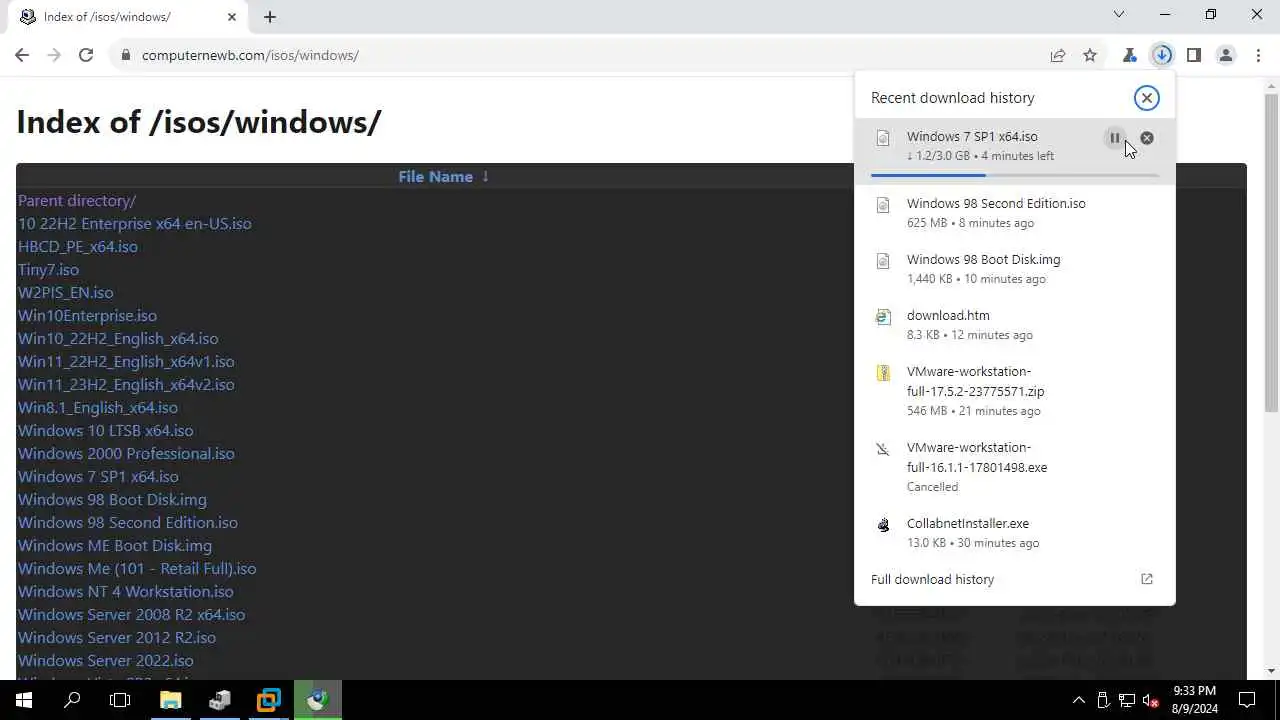Open the Parent directory link
The height and width of the screenshot is (720, 1280).
pyautogui.click(x=77, y=200)
